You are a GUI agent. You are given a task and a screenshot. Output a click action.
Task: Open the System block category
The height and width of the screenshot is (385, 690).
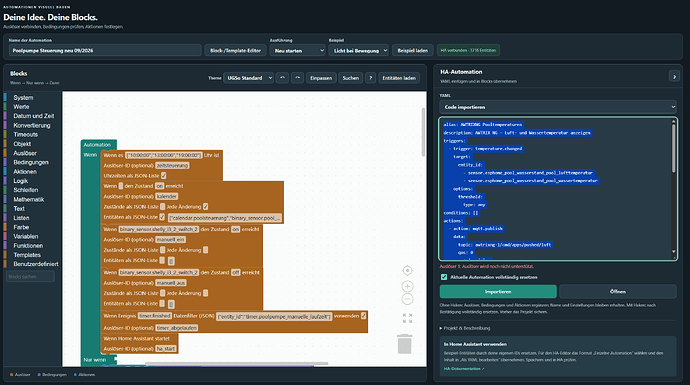coord(23,98)
